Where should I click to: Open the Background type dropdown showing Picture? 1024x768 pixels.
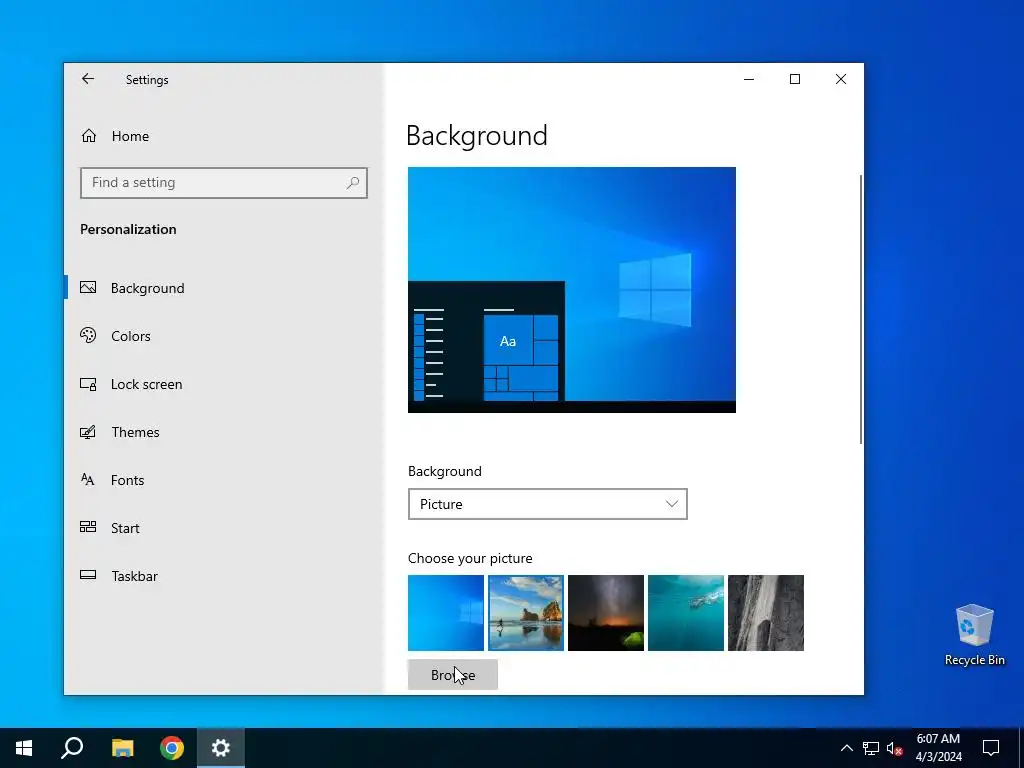(x=547, y=504)
